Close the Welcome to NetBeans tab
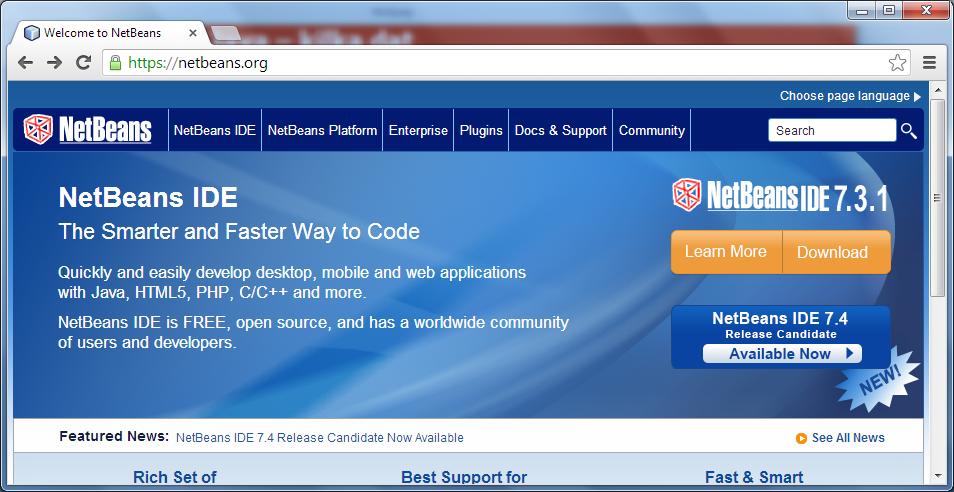 tap(193, 33)
